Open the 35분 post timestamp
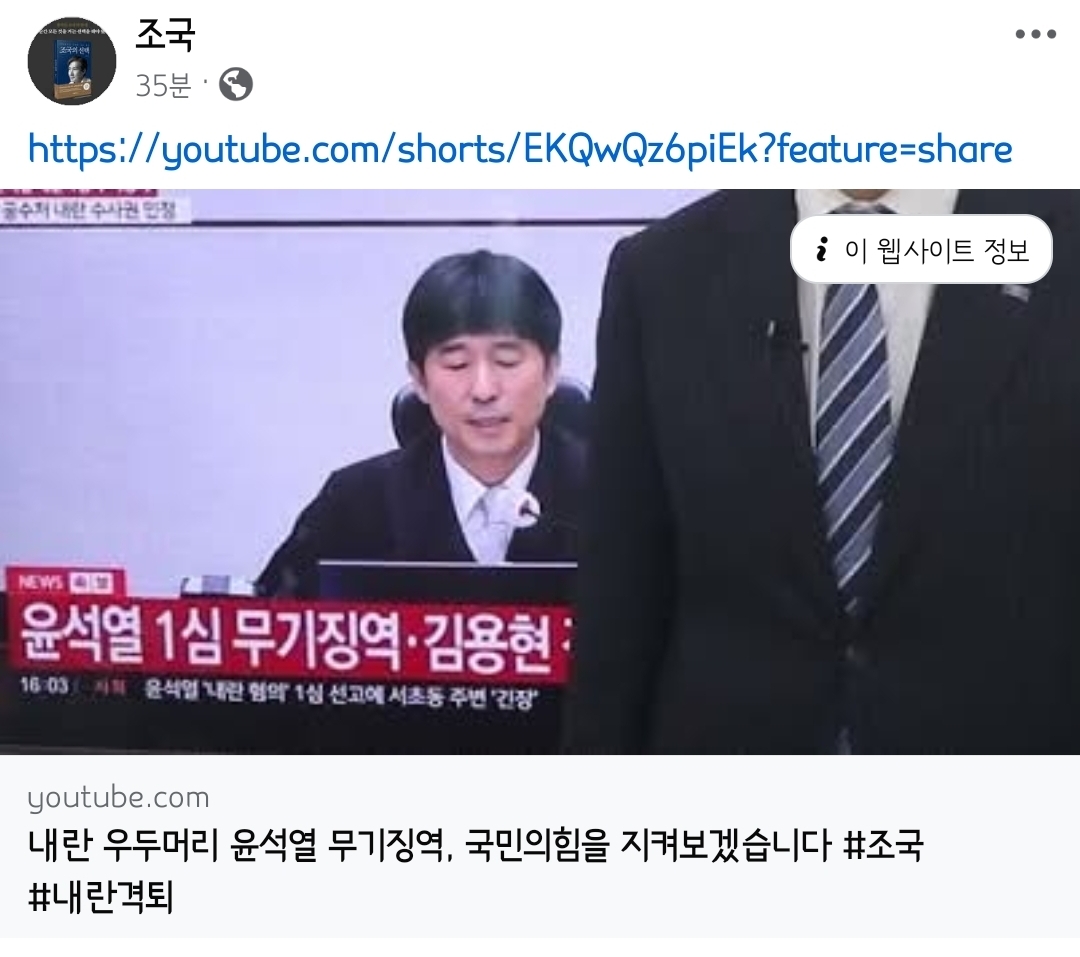Image resolution: width=1080 pixels, height=957 pixels. pos(163,85)
